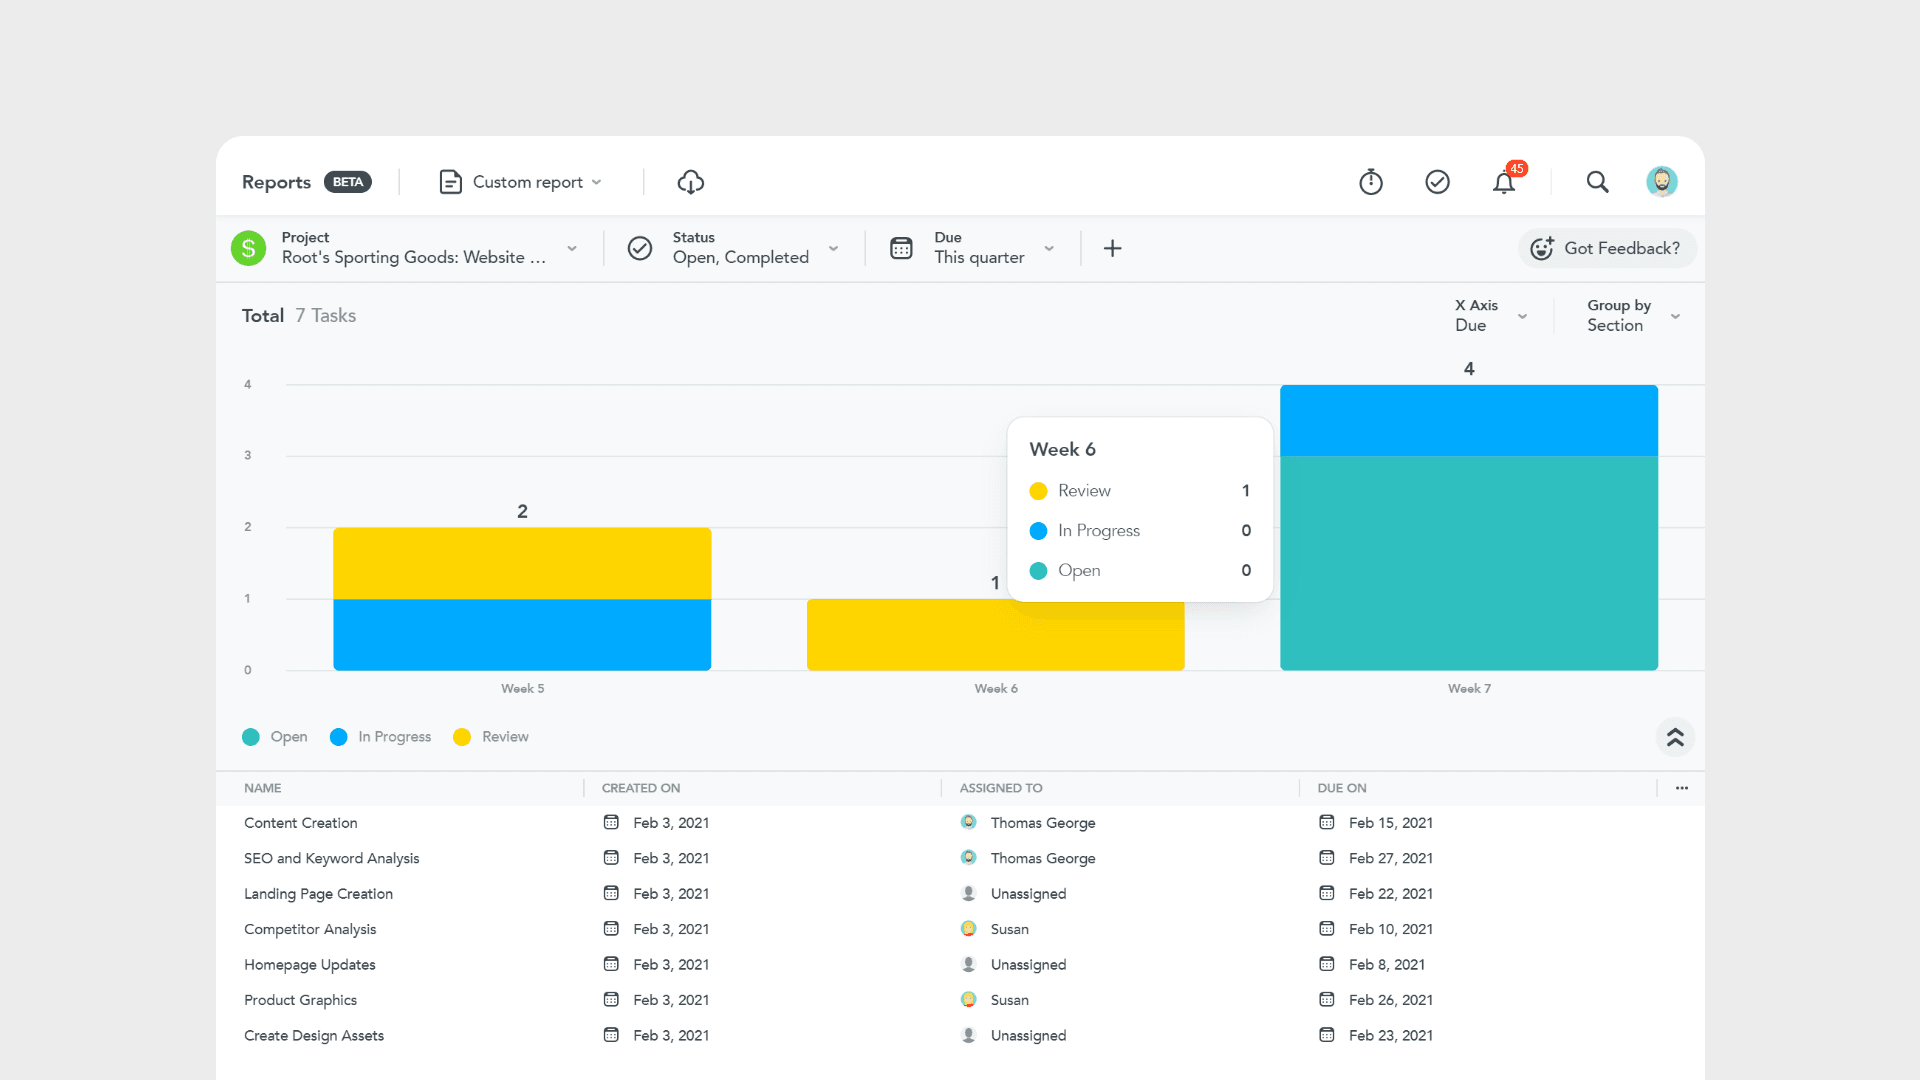The image size is (1920, 1080).
Task: Open the Content Creation task row
Action: click(301, 823)
